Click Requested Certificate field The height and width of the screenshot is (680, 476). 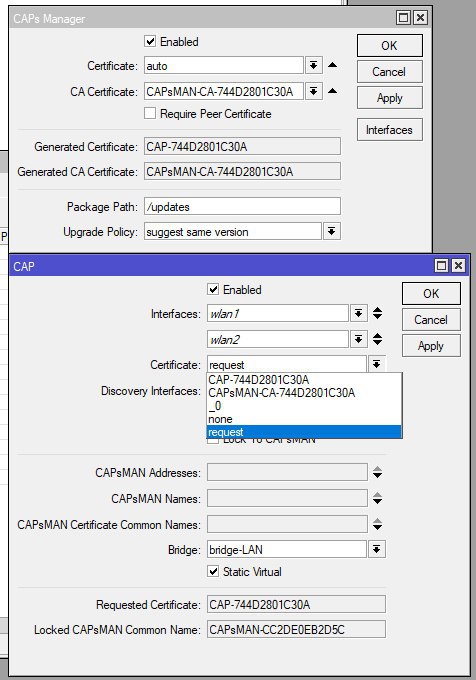click(296, 604)
